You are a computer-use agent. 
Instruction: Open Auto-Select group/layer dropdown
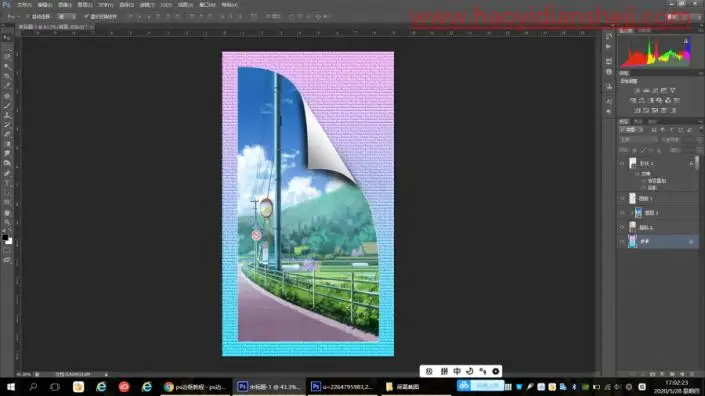pyautogui.click(x=67, y=17)
